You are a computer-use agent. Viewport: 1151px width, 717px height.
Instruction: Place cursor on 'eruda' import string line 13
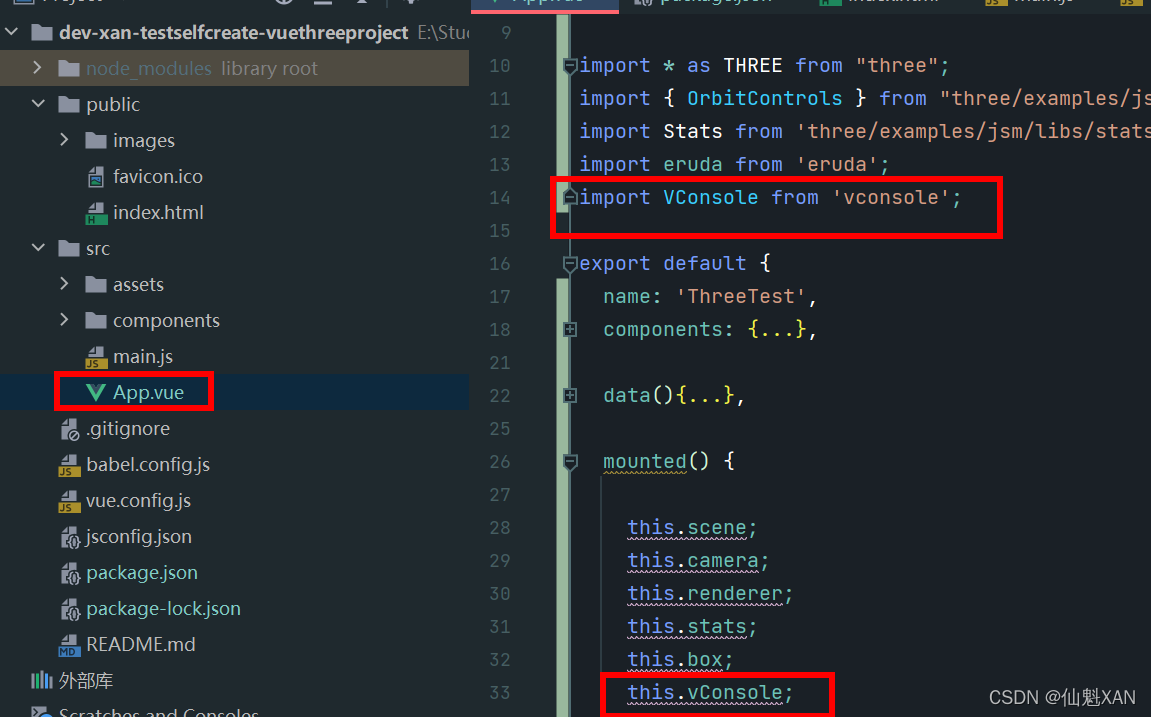pyautogui.click(x=837, y=164)
